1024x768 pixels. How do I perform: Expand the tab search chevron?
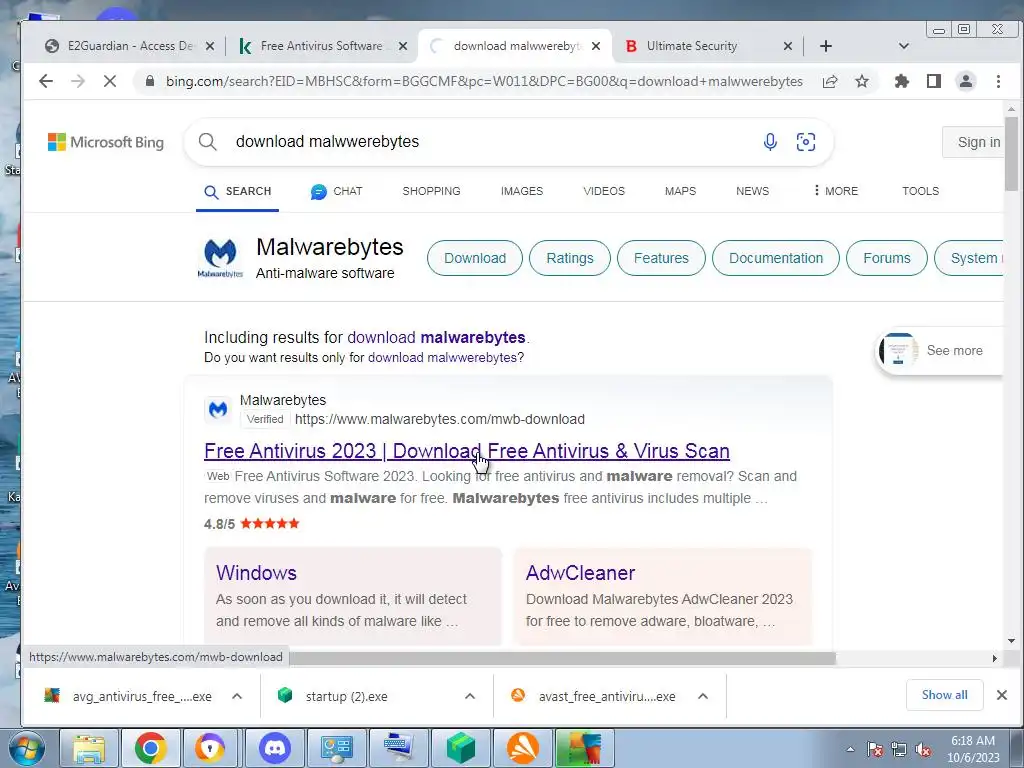904,46
